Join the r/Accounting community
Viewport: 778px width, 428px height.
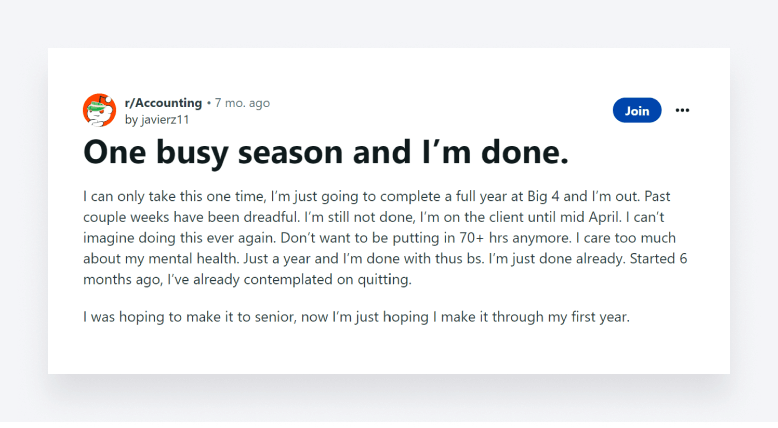click(637, 110)
